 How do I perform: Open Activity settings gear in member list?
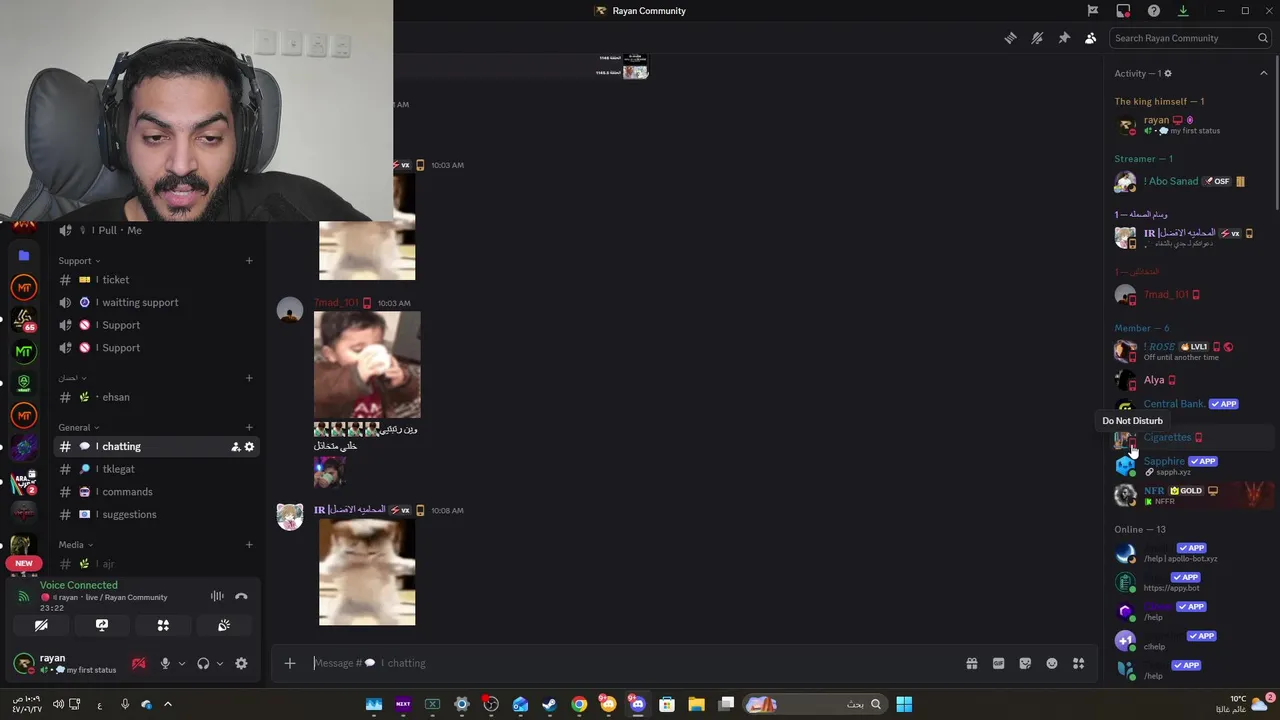[1168, 74]
